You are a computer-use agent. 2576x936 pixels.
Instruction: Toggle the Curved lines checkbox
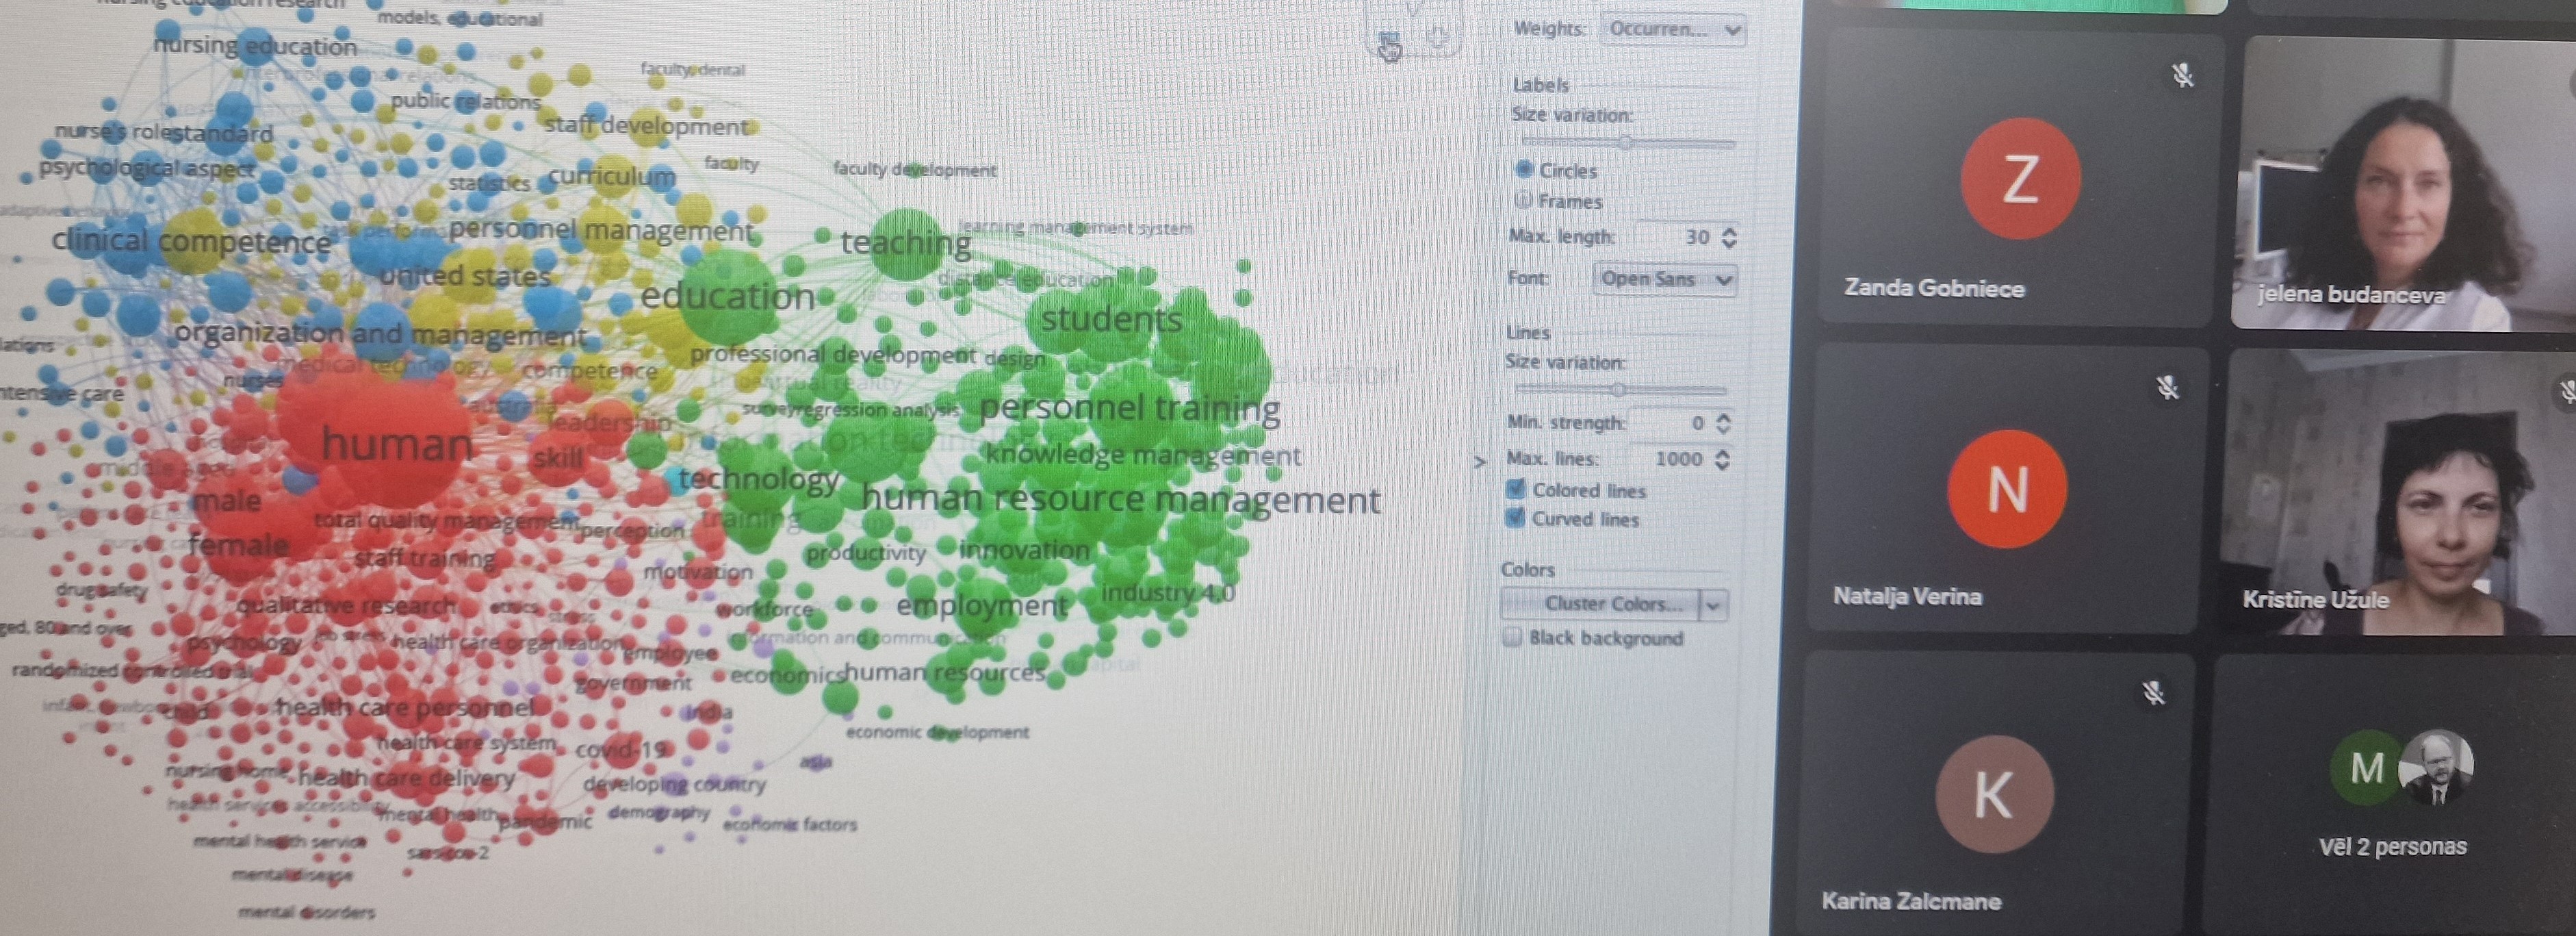tap(1515, 517)
